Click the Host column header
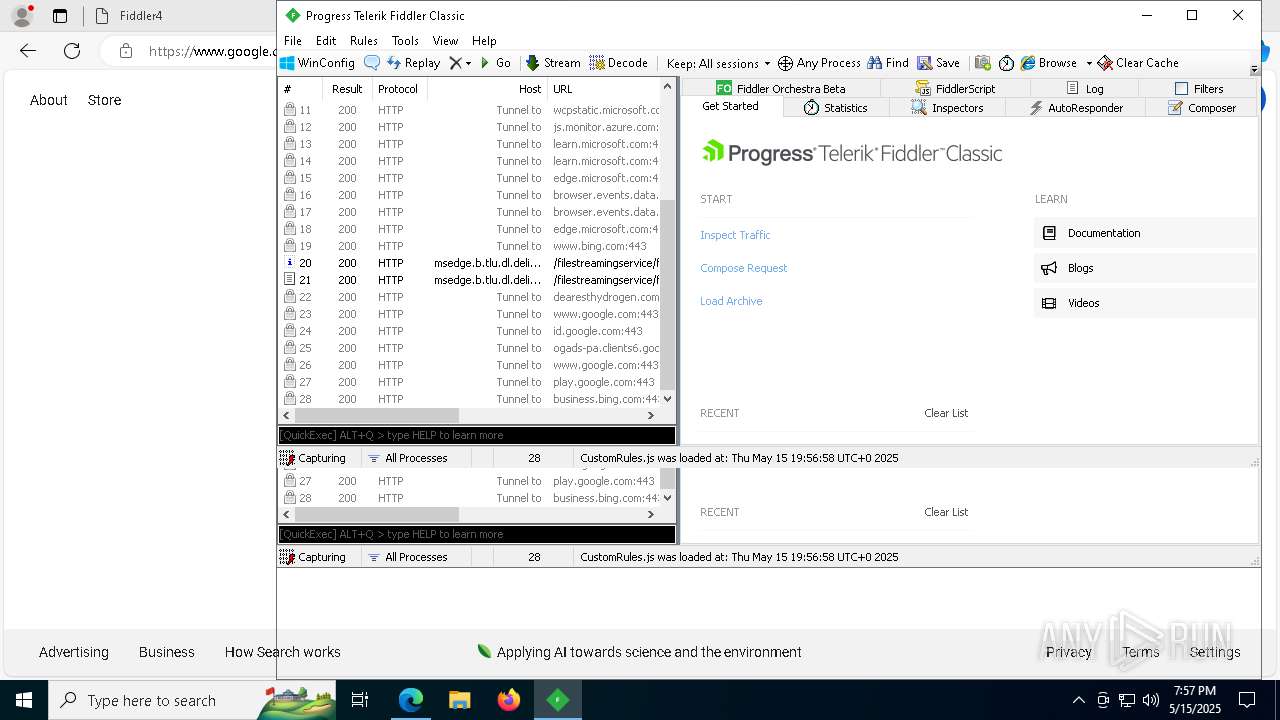The width and height of the screenshot is (1280, 720). coord(487,89)
